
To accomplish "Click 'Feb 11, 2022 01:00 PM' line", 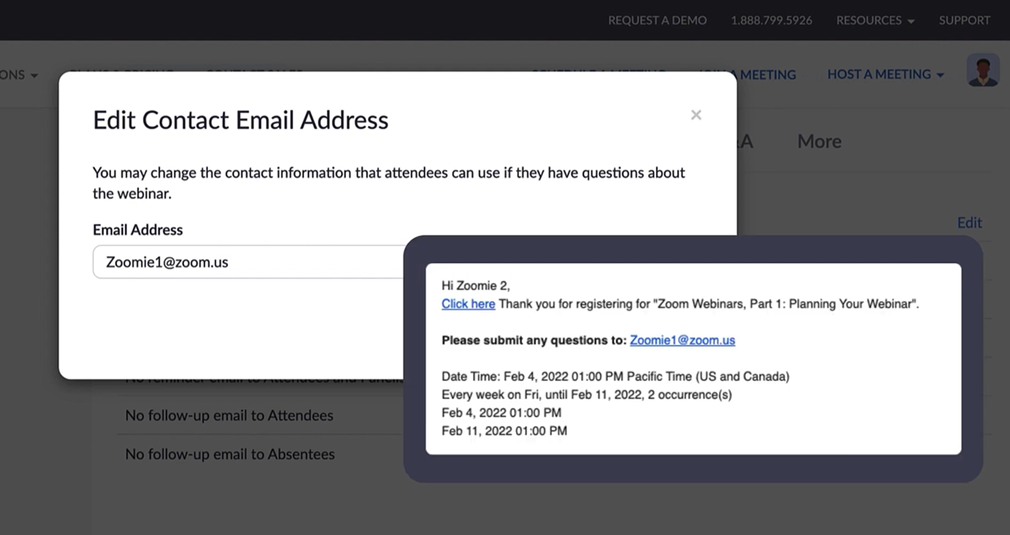I will tap(504, 431).
